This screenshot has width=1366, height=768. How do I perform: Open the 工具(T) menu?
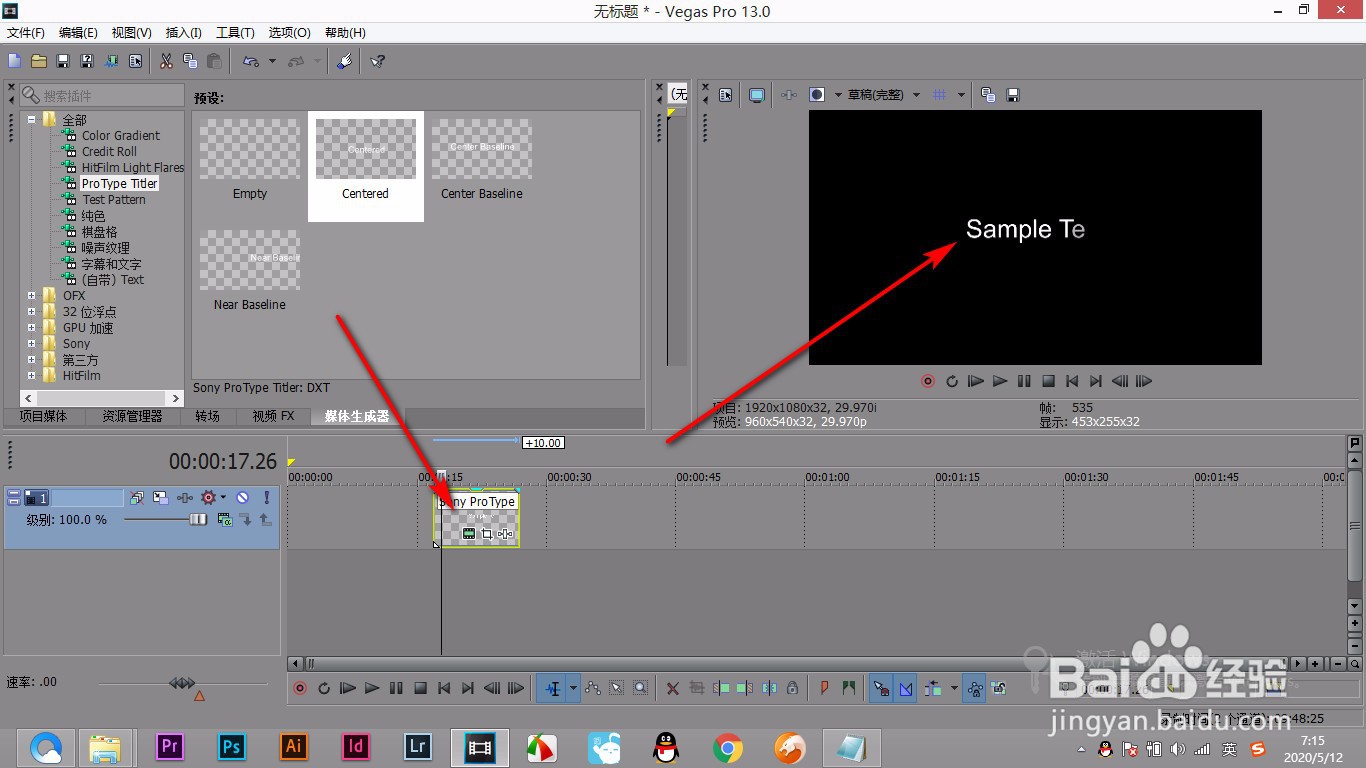(235, 33)
